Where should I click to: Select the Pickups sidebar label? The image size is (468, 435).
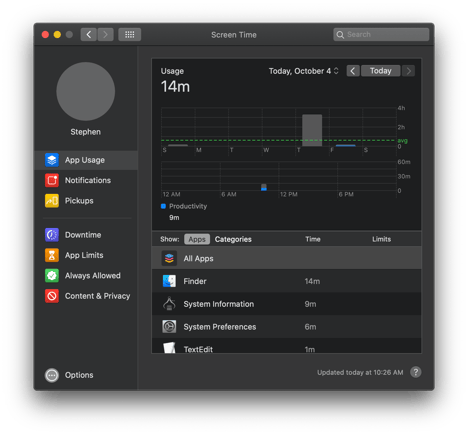tap(79, 201)
